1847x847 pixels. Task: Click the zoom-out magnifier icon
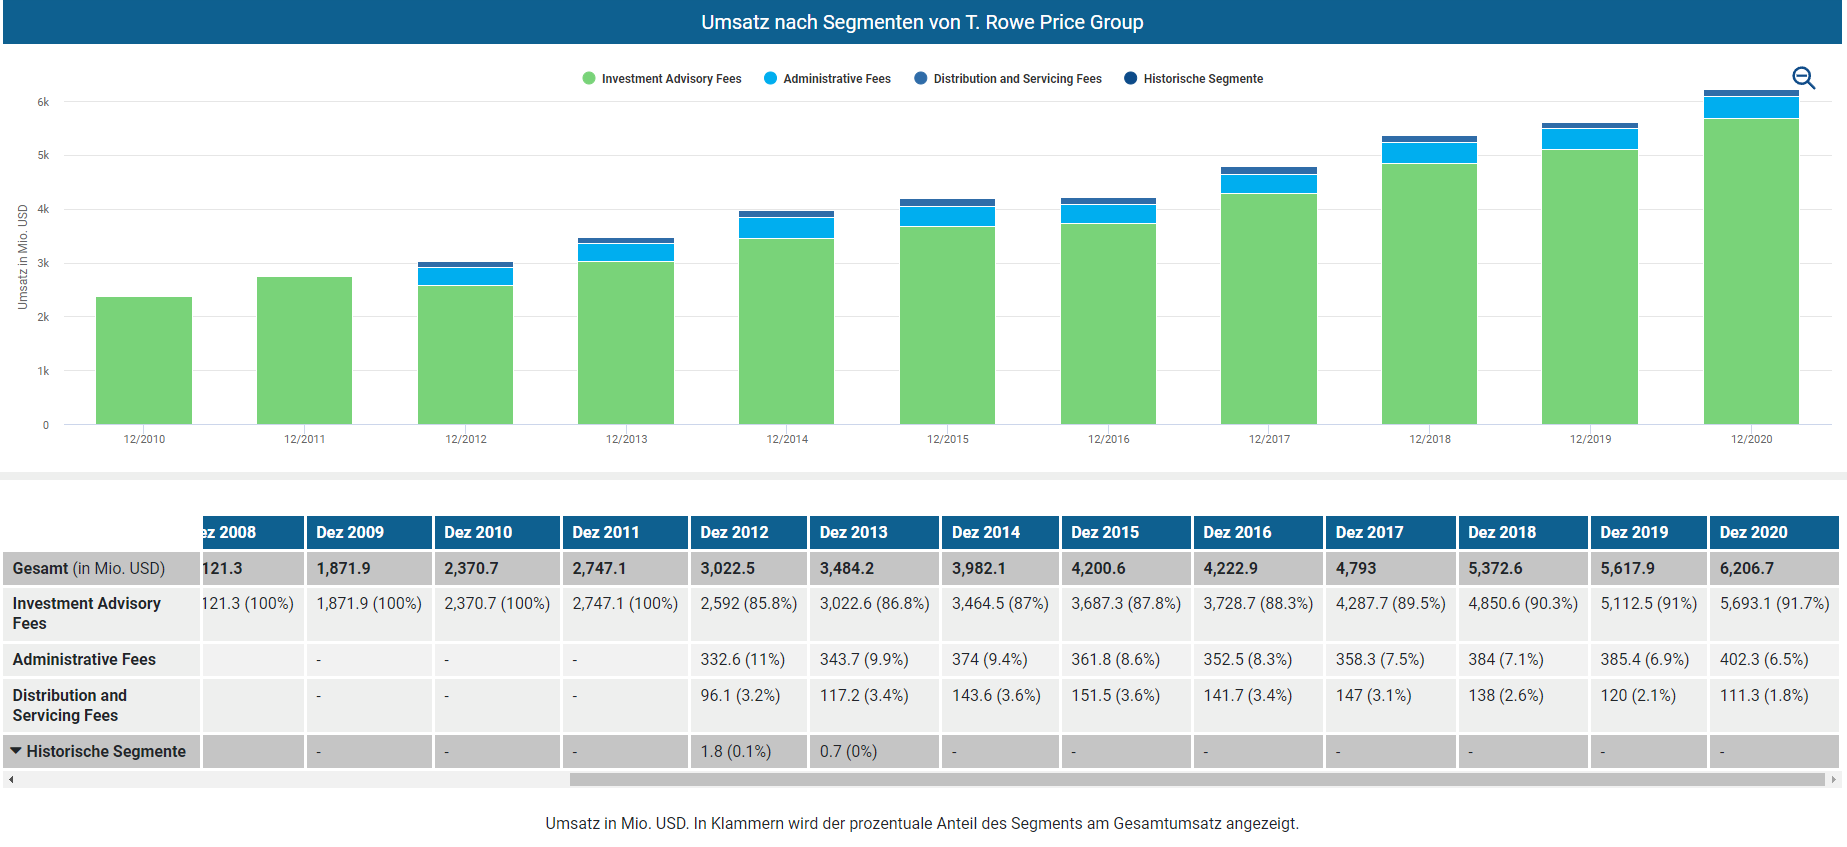1803,78
